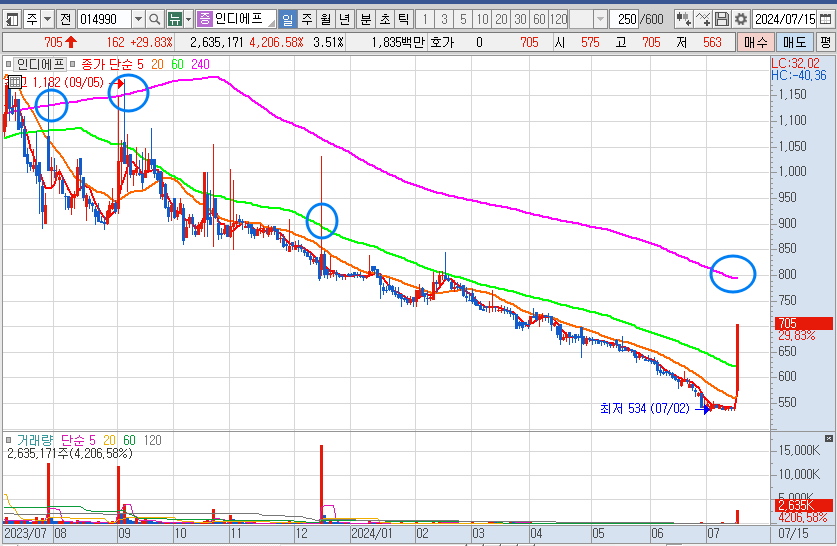Open stock search magnifier
The image size is (837, 546).
click(154, 20)
